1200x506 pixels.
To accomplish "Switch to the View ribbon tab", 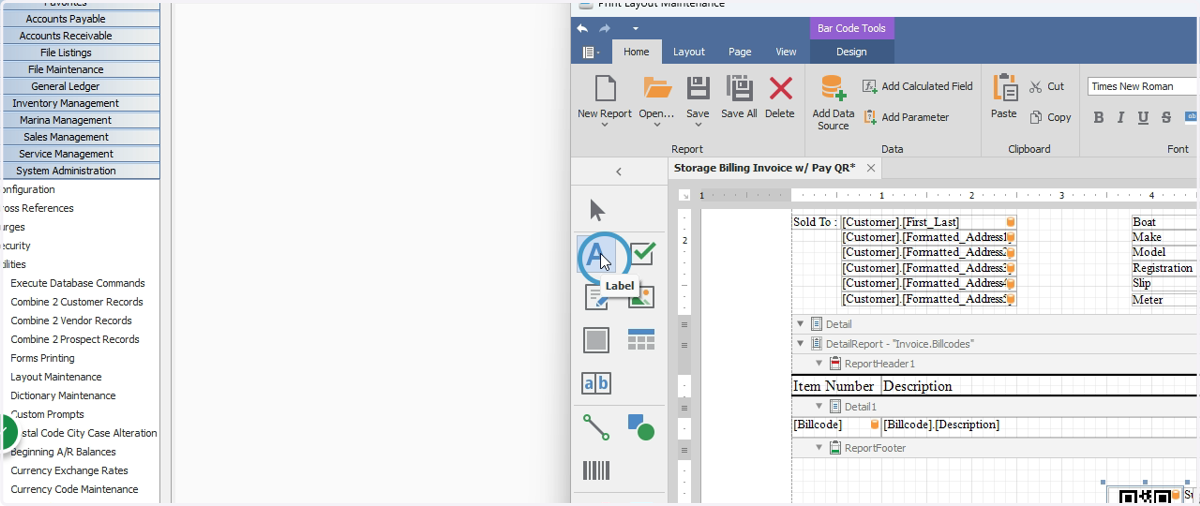I will (x=786, y=52).
